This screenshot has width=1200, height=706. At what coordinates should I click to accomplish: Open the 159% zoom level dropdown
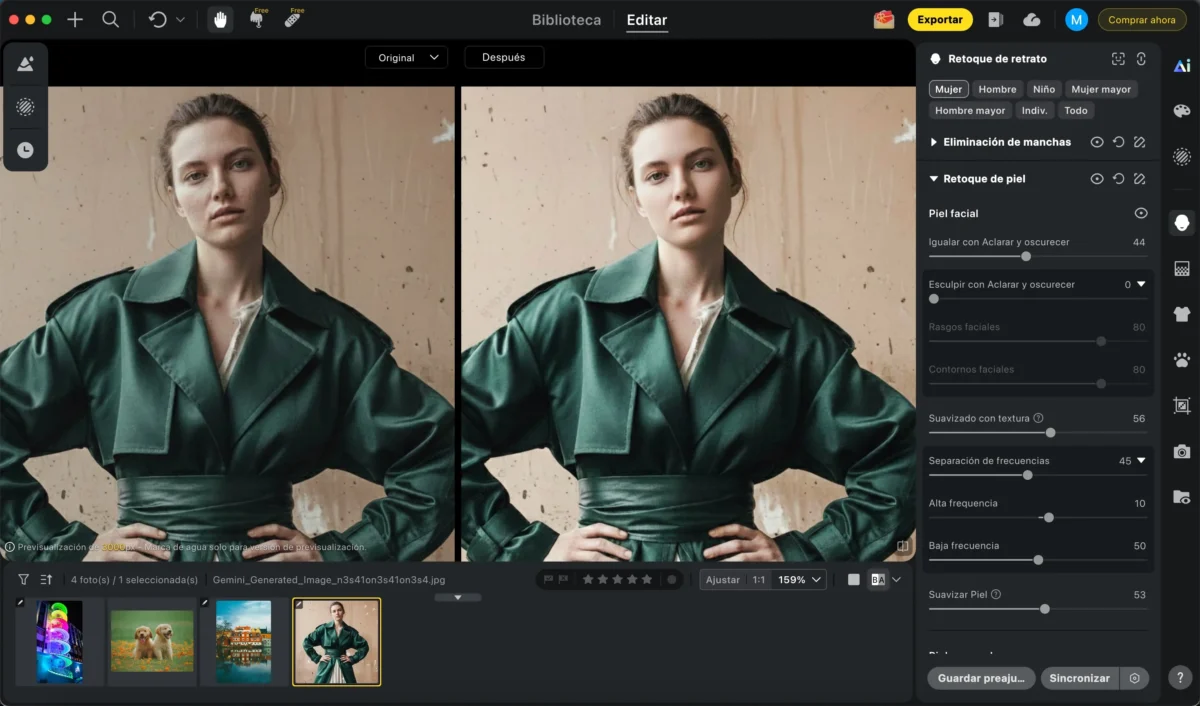(800, 579)
